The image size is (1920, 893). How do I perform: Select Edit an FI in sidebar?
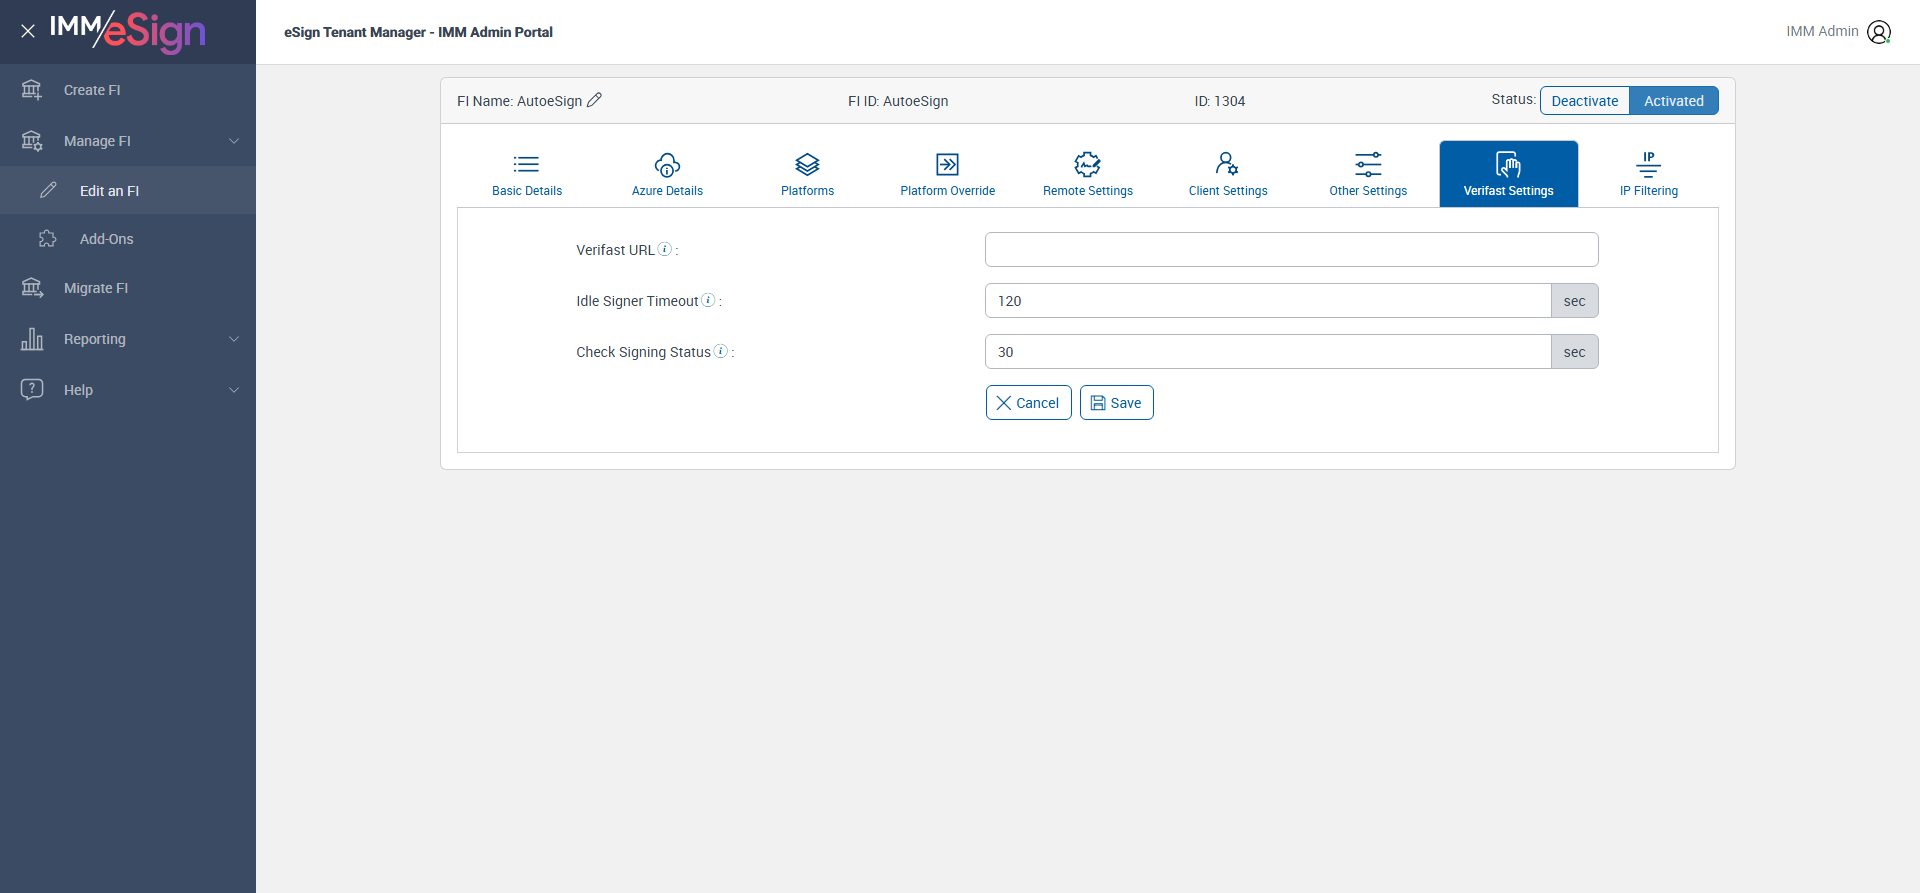(x=128, y=190)
